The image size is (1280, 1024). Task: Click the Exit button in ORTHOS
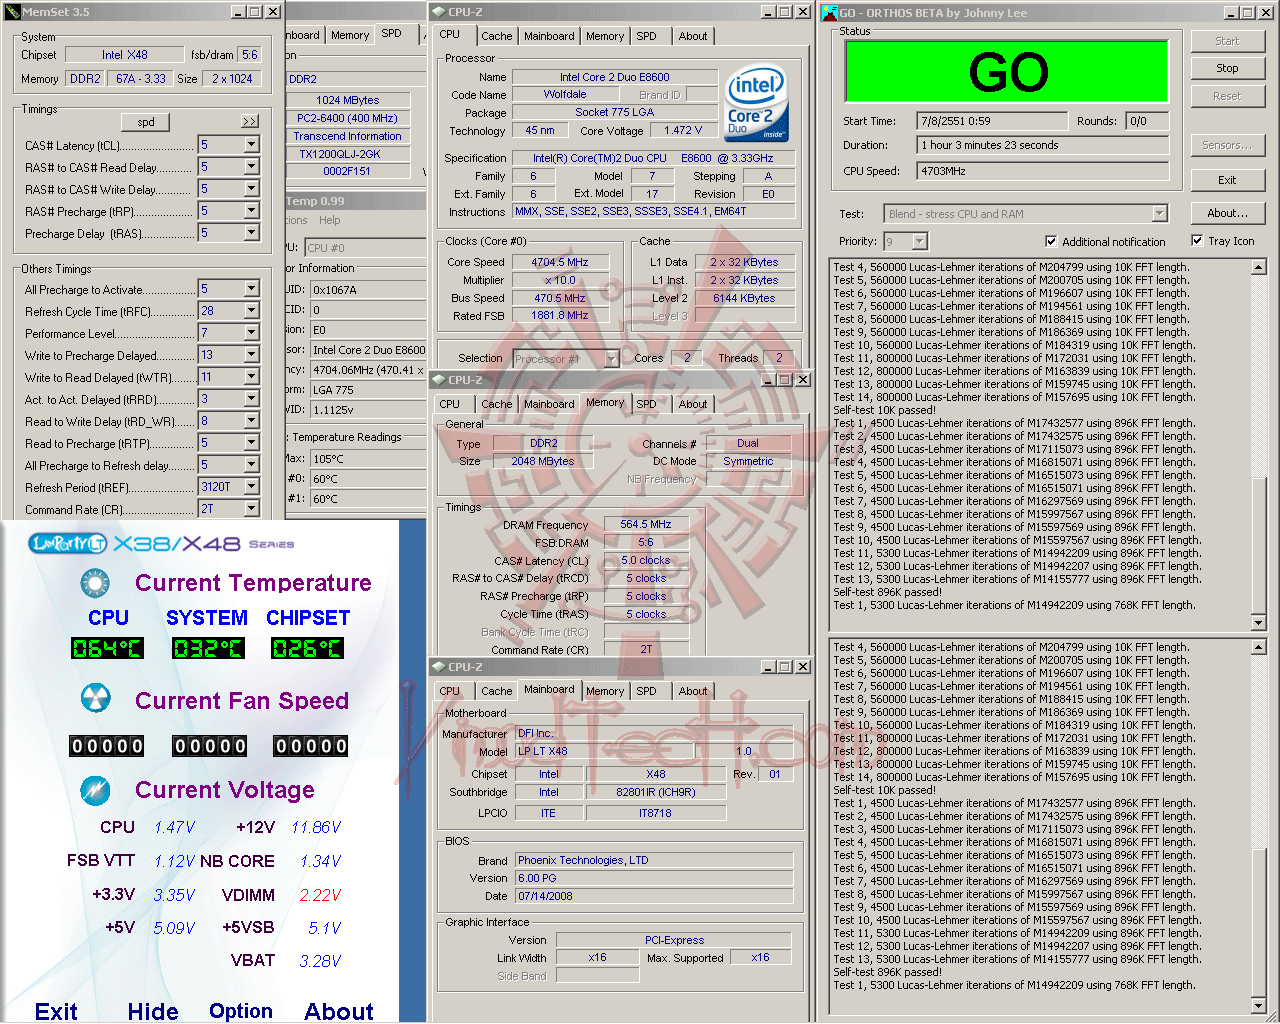coord(1227,180)
